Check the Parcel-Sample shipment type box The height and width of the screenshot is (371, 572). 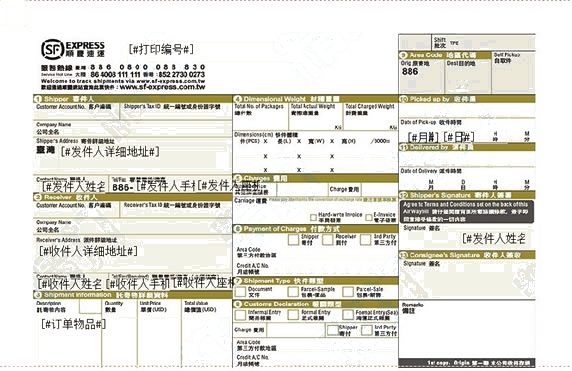click(x=293, y=292)
